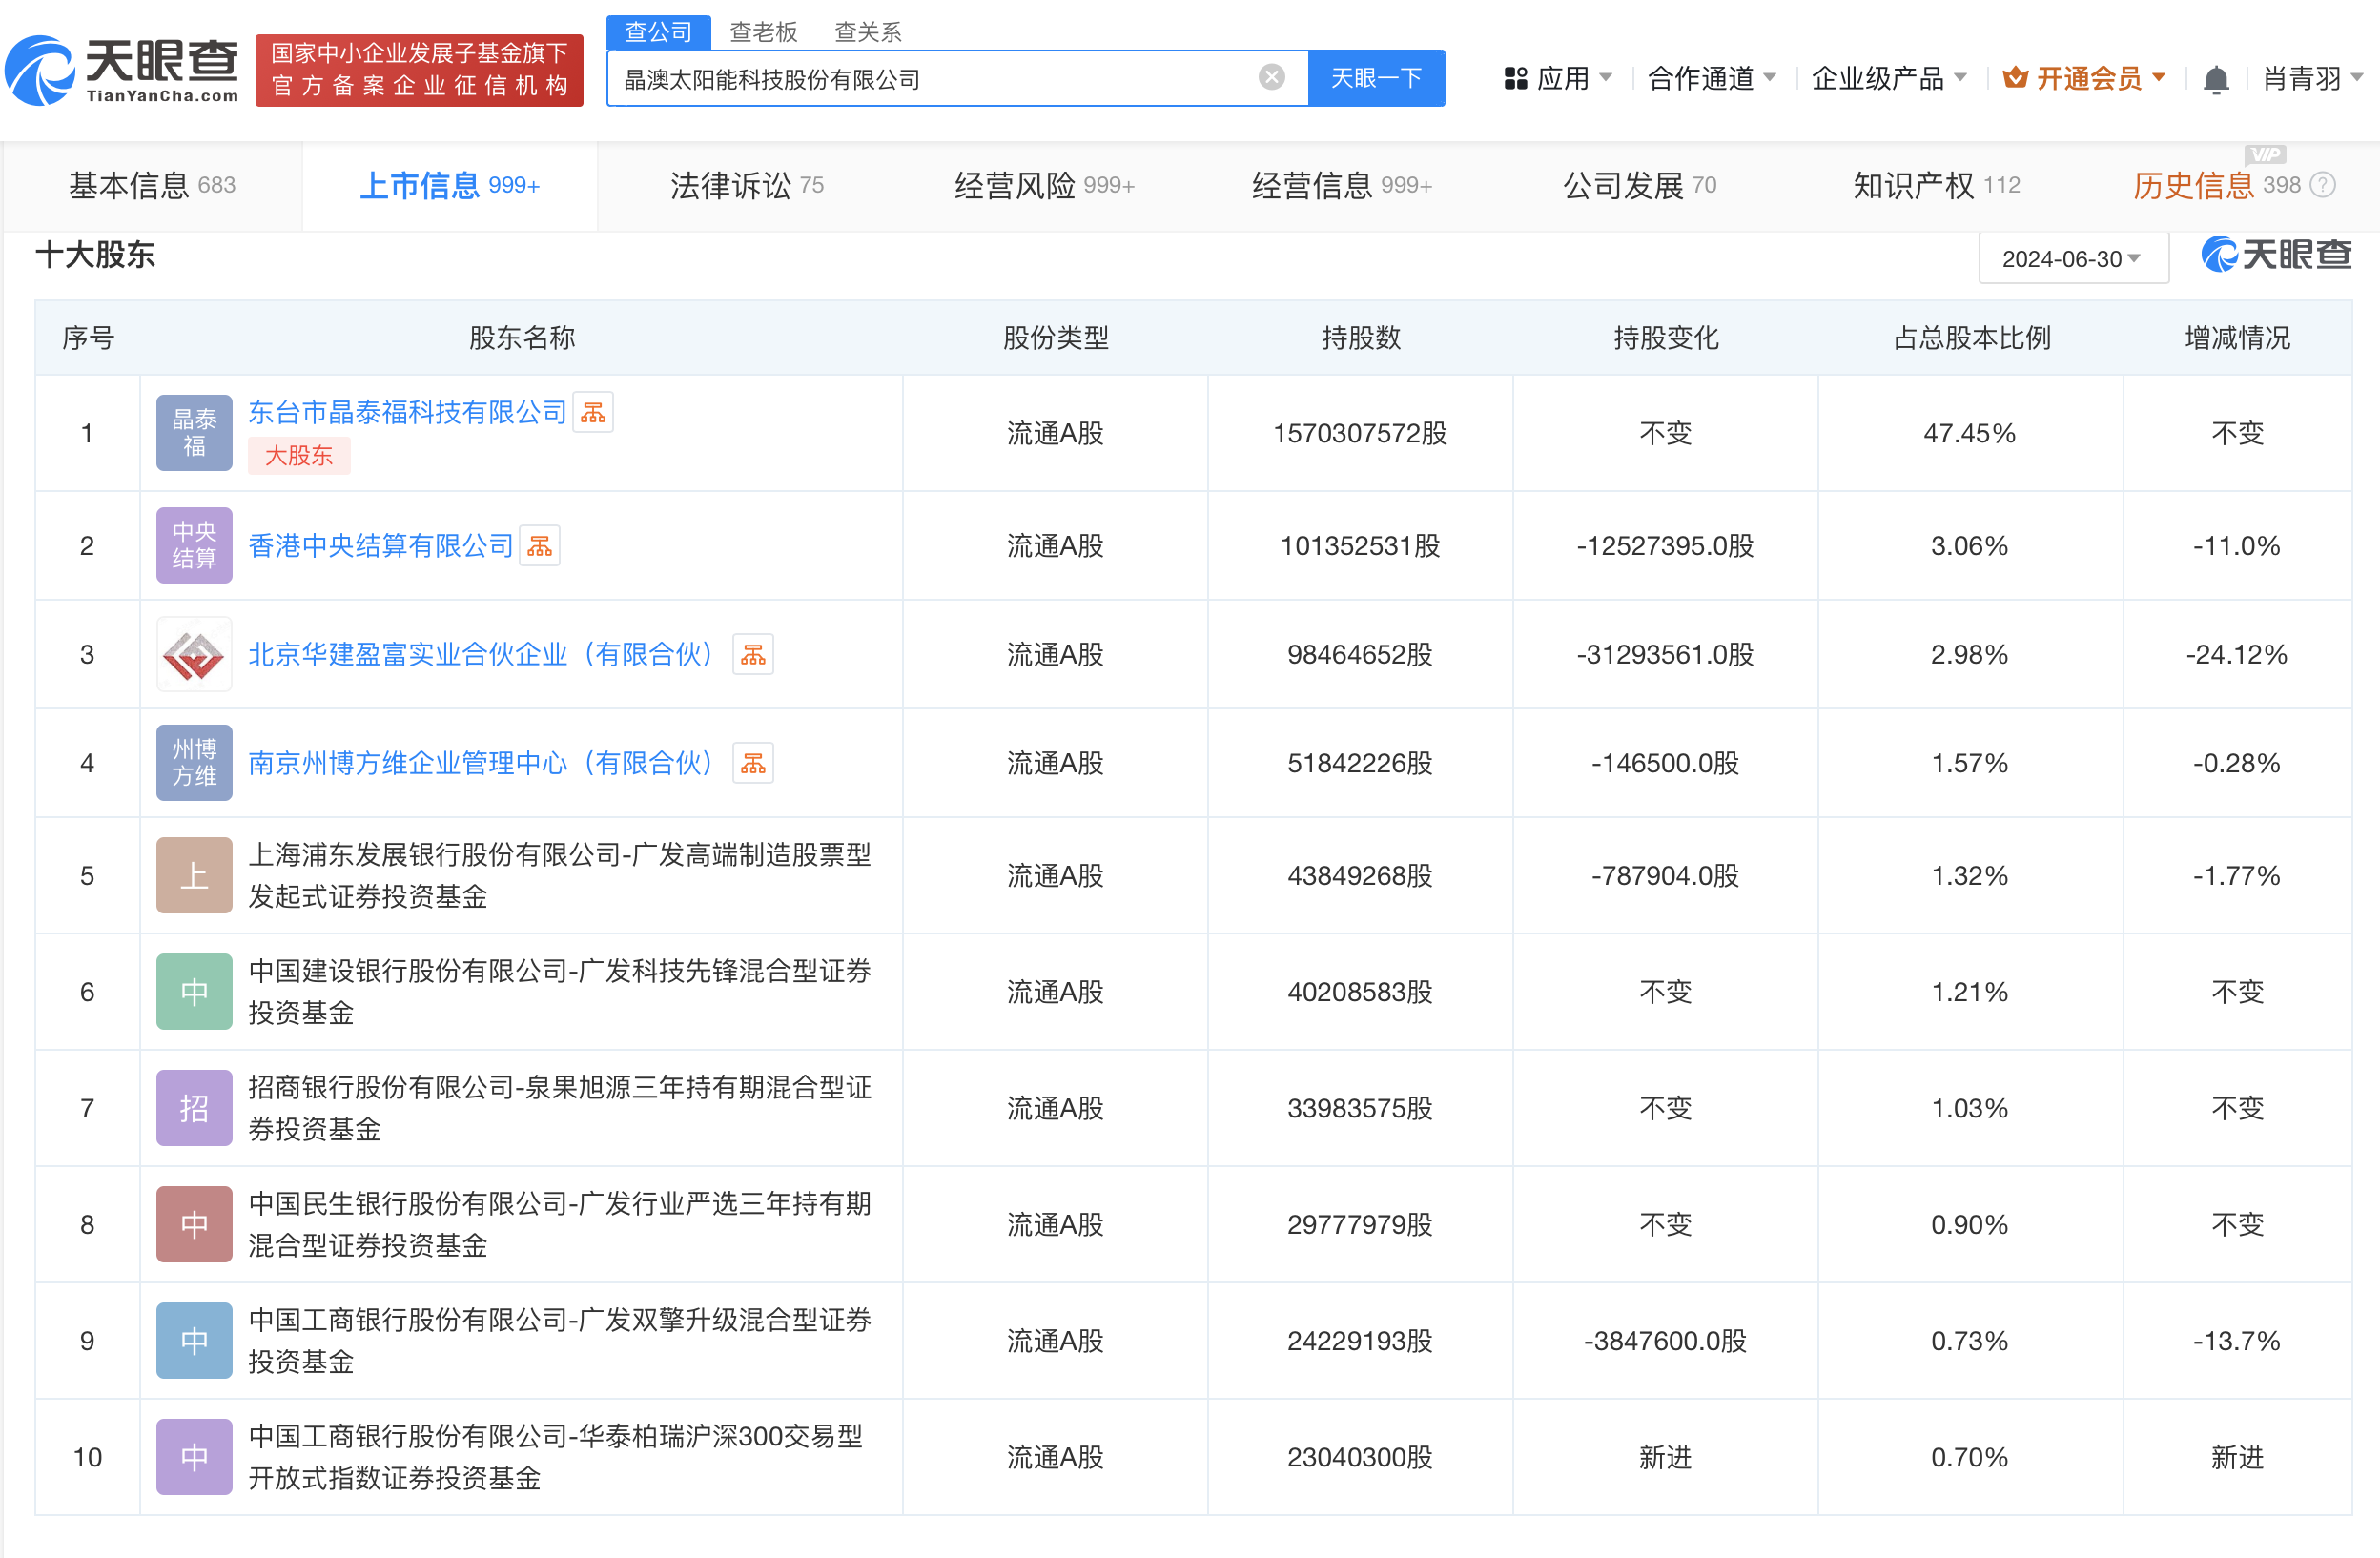Click 中国建设银行-广发科技先锋 fund name
Viewport: 2380px width, 1558px height.
click(x=559, y=991)
